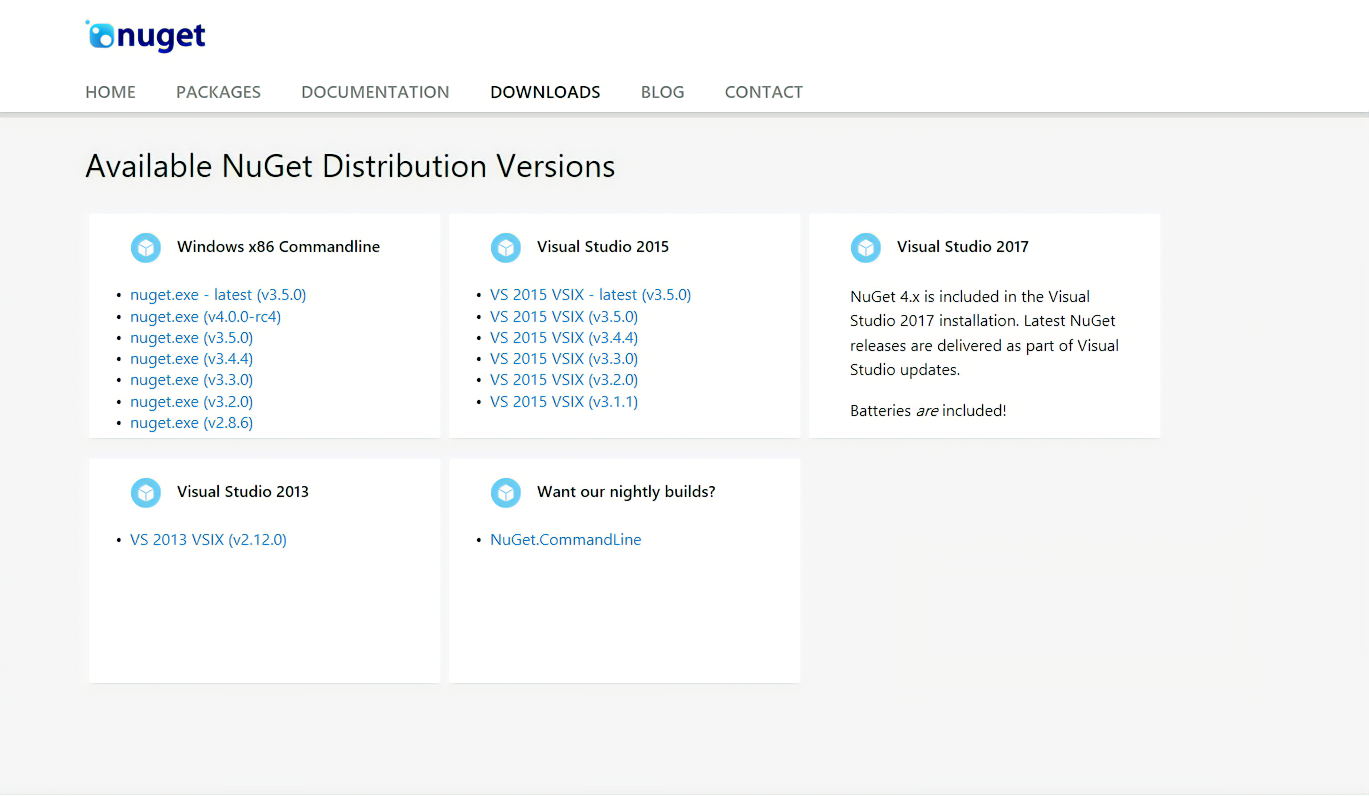
Task: Download VS 2015 VSIX (v3.4.4)
Action: click(x=564, y=338)
